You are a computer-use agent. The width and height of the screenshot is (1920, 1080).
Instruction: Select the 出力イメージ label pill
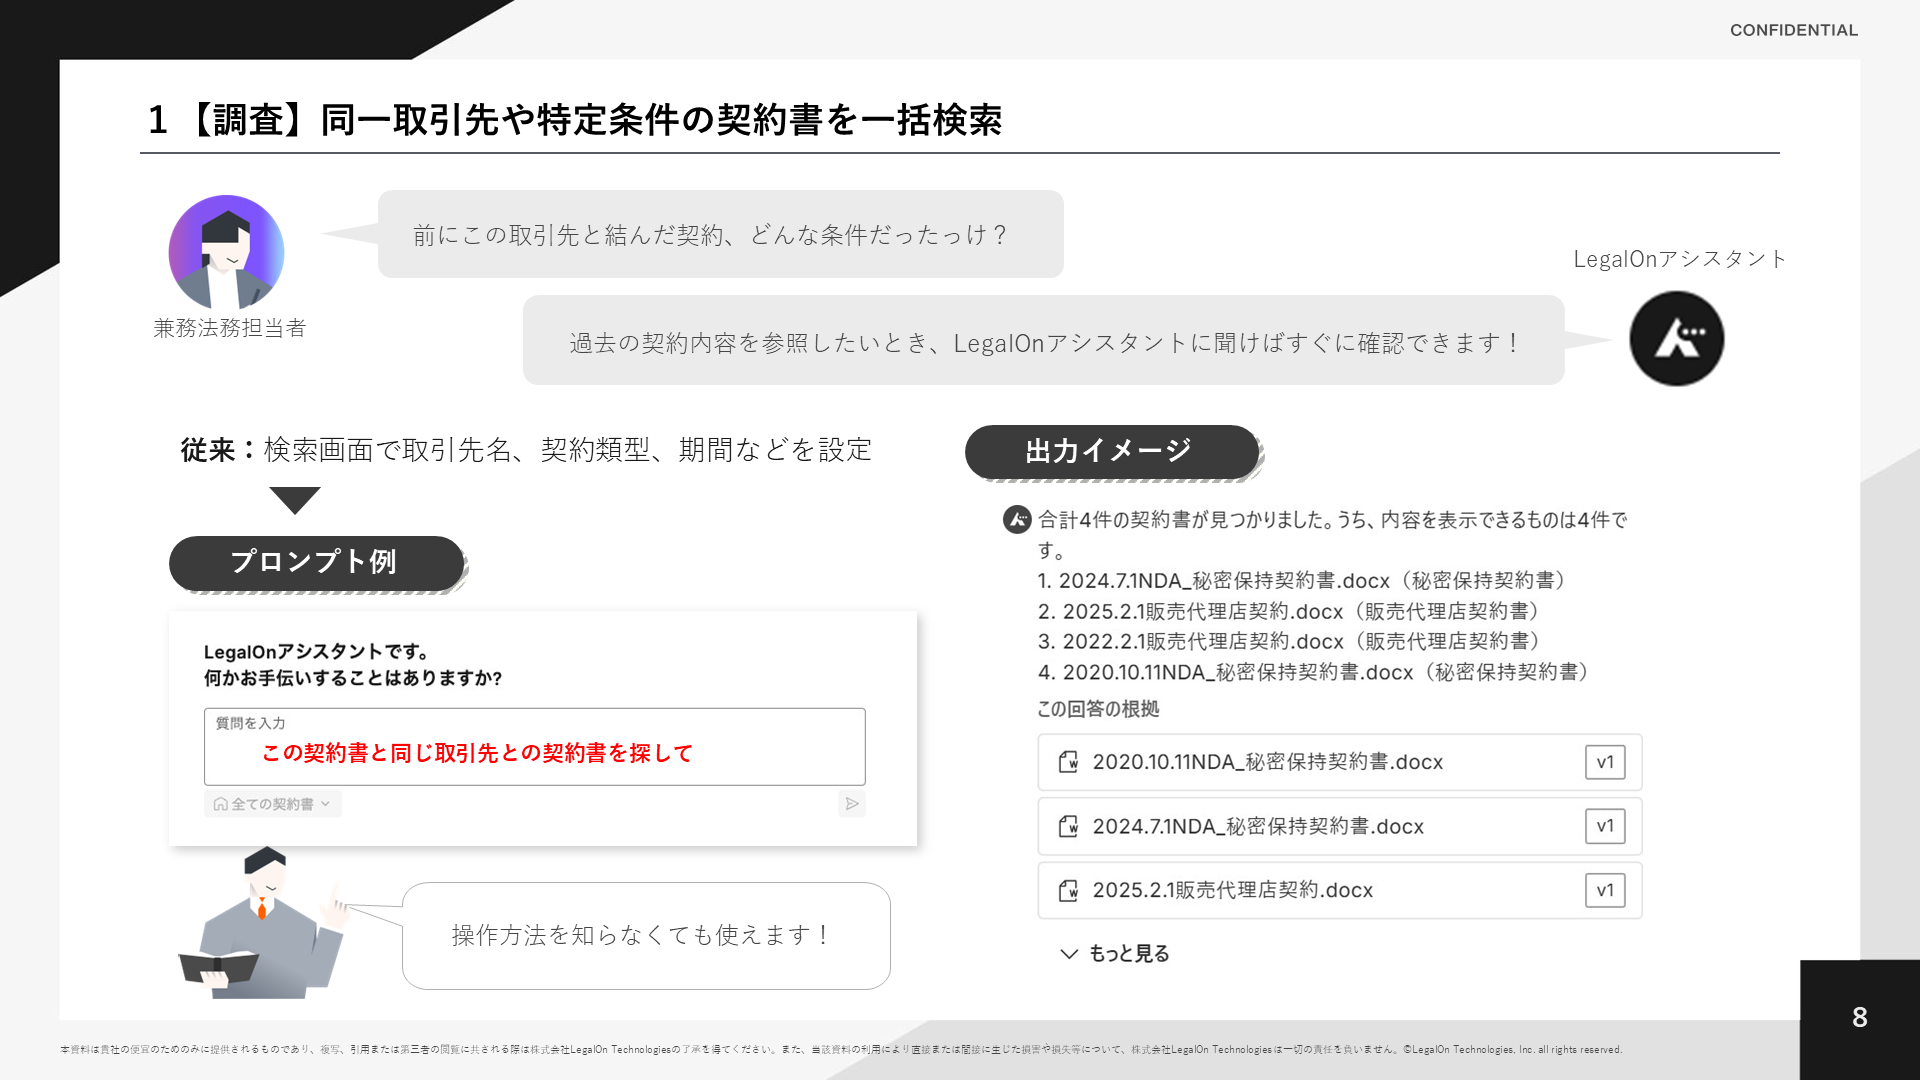(1110, 451)
